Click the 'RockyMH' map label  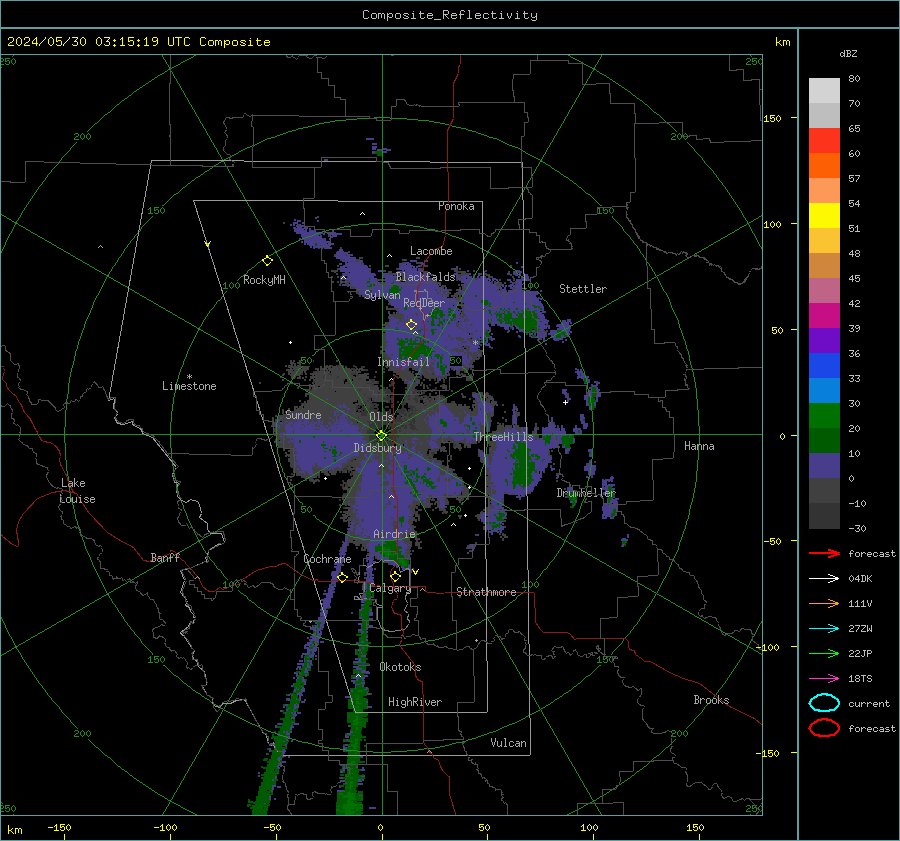tap(264, 280)
